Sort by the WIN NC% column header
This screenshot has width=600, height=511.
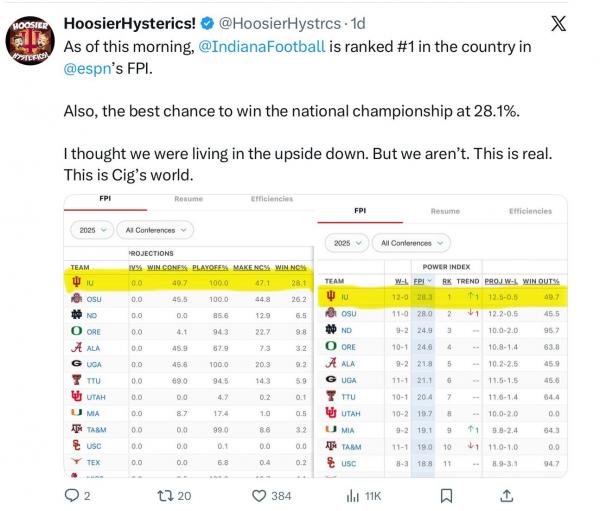point(291,266)
